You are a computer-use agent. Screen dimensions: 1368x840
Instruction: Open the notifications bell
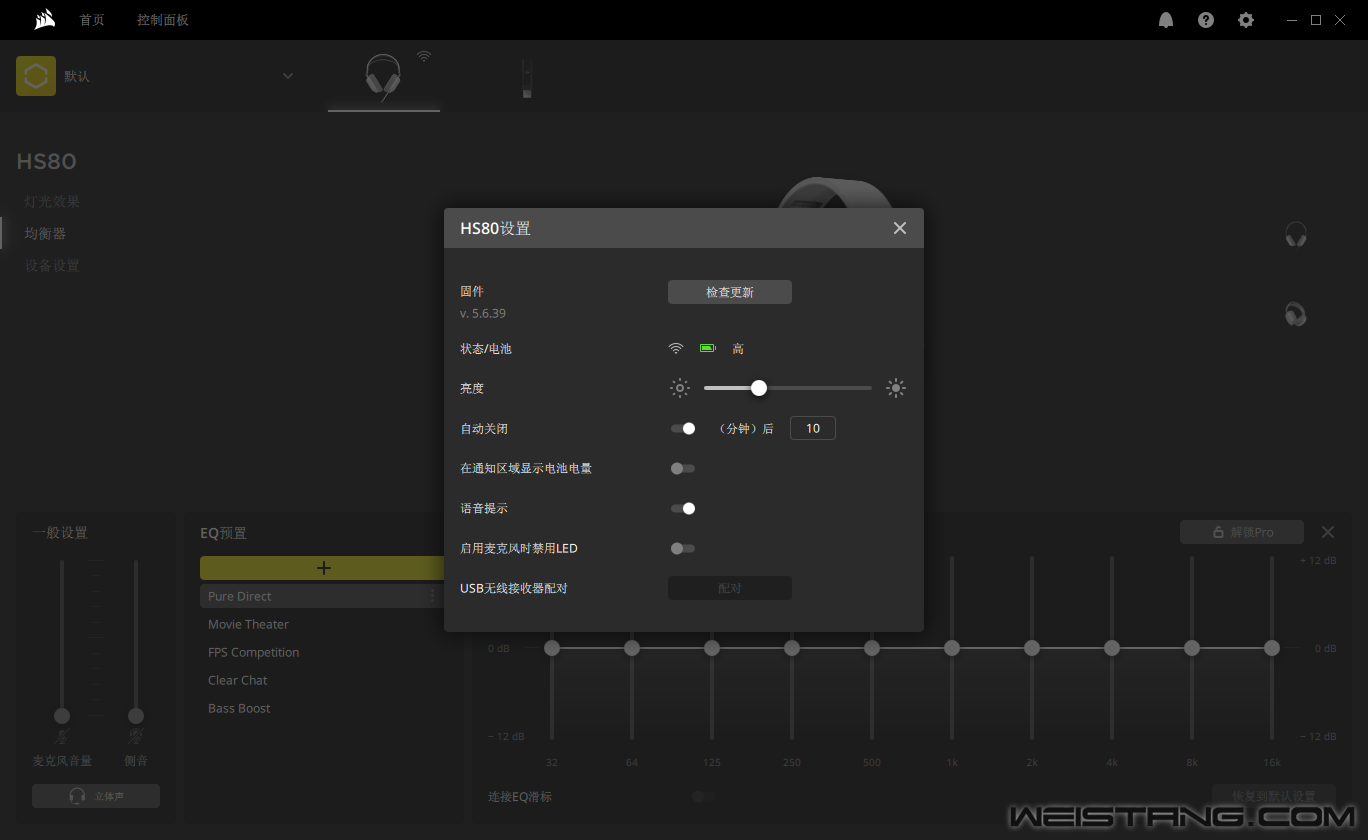pos(1166,20)
